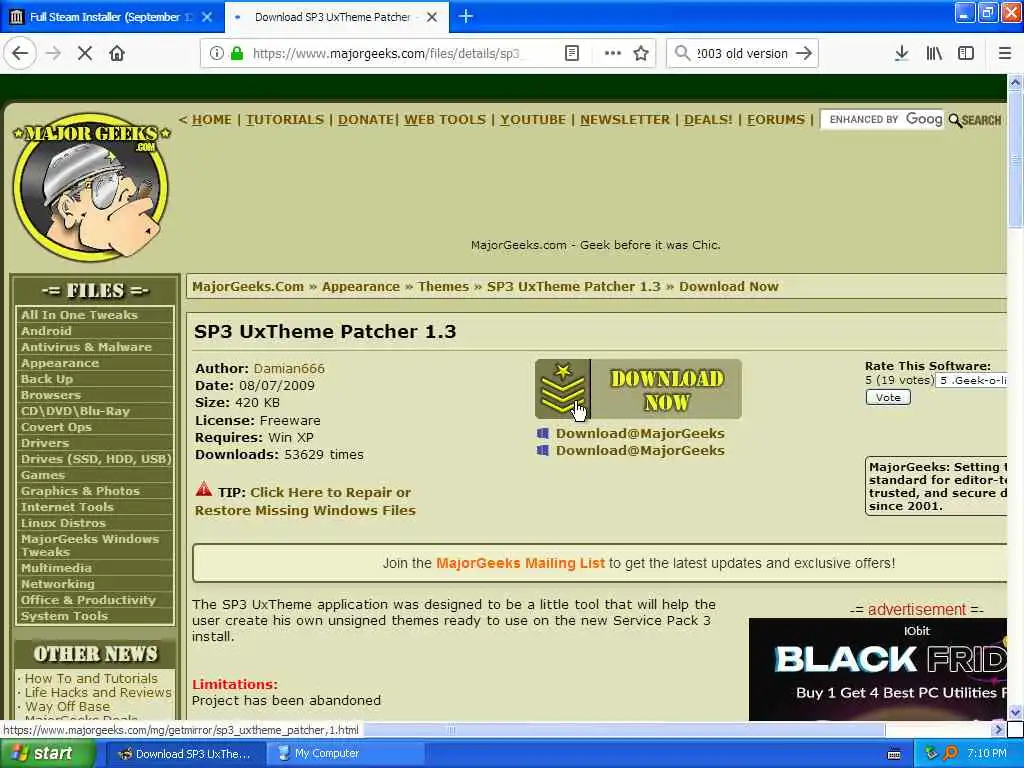
Task: Open the FORUMS menu link
Action: click(x=776, y=120)
